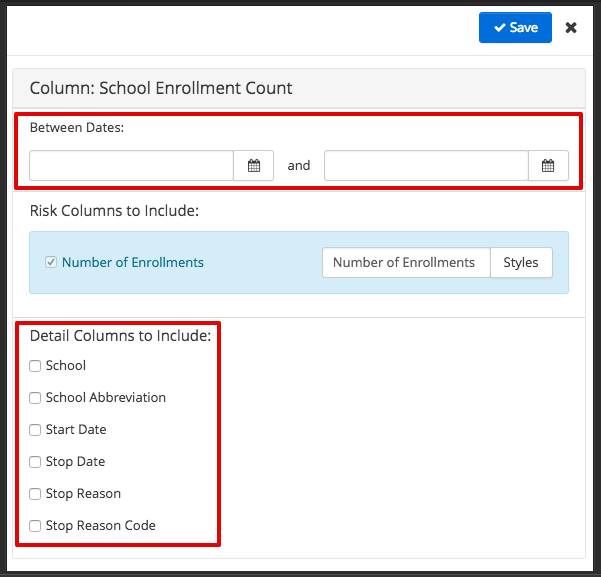The image size is (601, 577).
Task: Click the start date input field
Action: [x=131, y=166]
